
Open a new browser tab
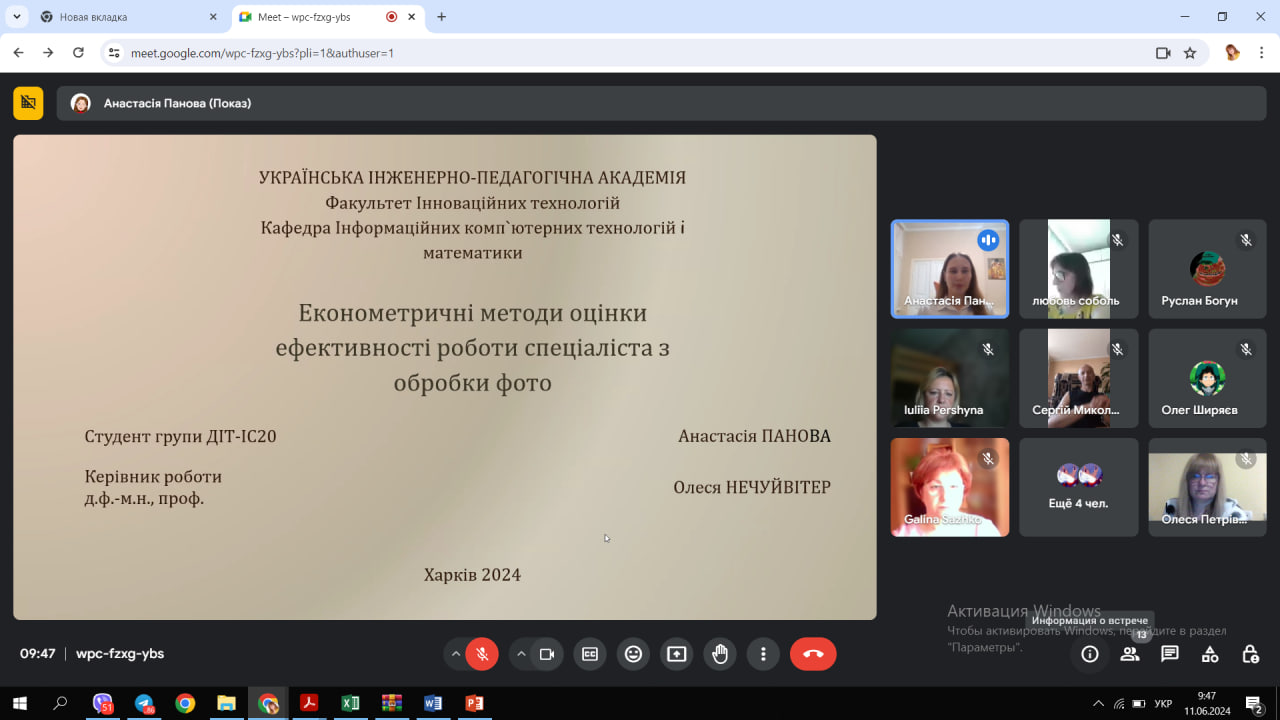click(442, 17)
